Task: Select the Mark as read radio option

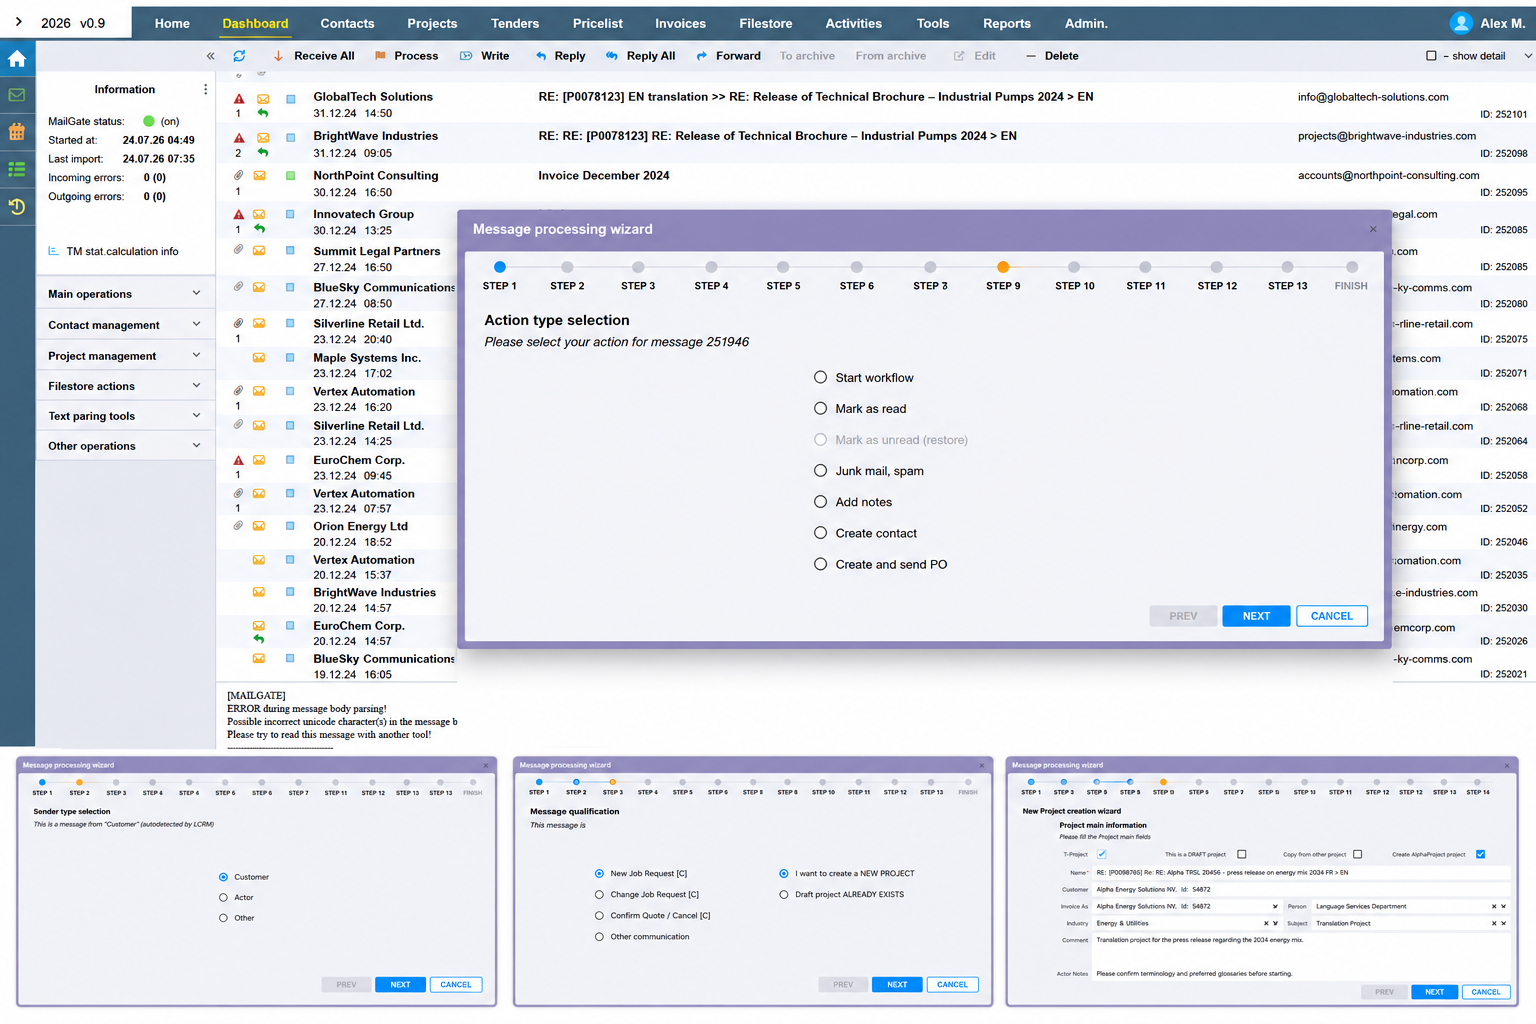Action: (820, 408)
